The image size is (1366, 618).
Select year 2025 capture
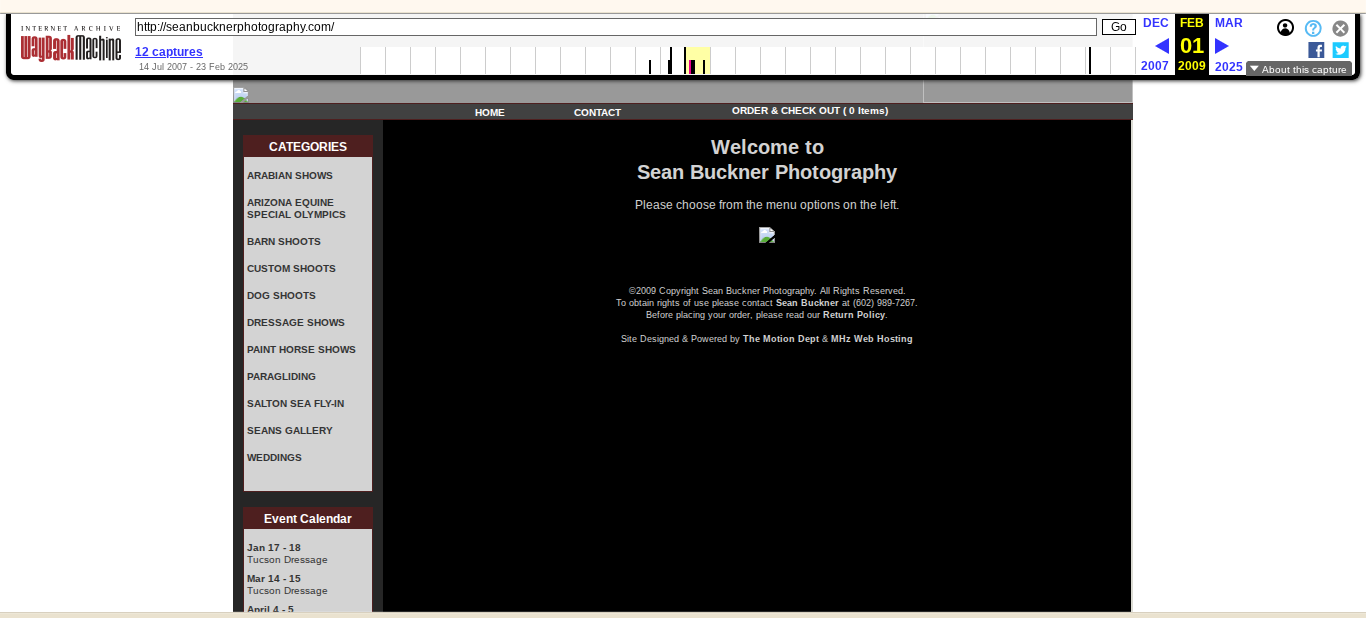pos(1228,66)
